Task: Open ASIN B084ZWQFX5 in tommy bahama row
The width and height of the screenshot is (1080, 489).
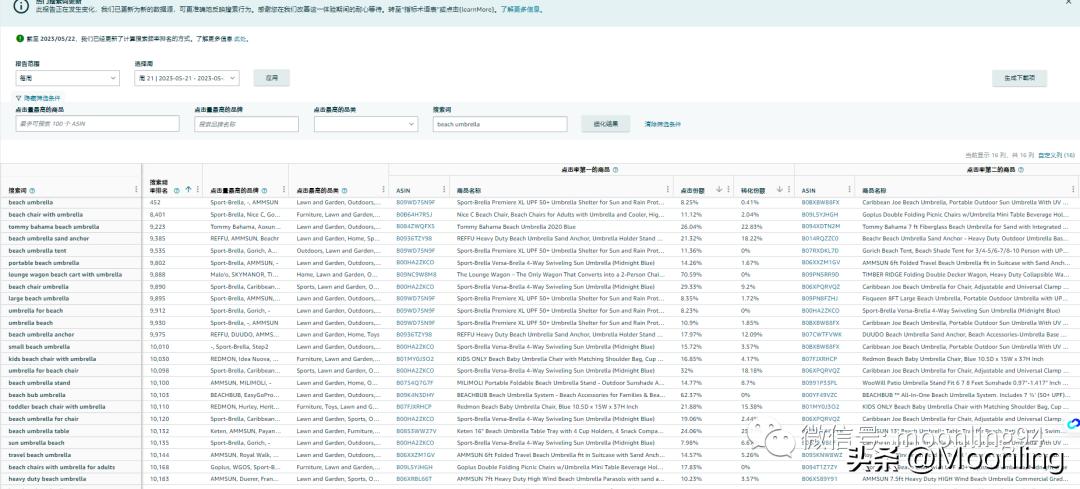Action: [x=415, y=227]
